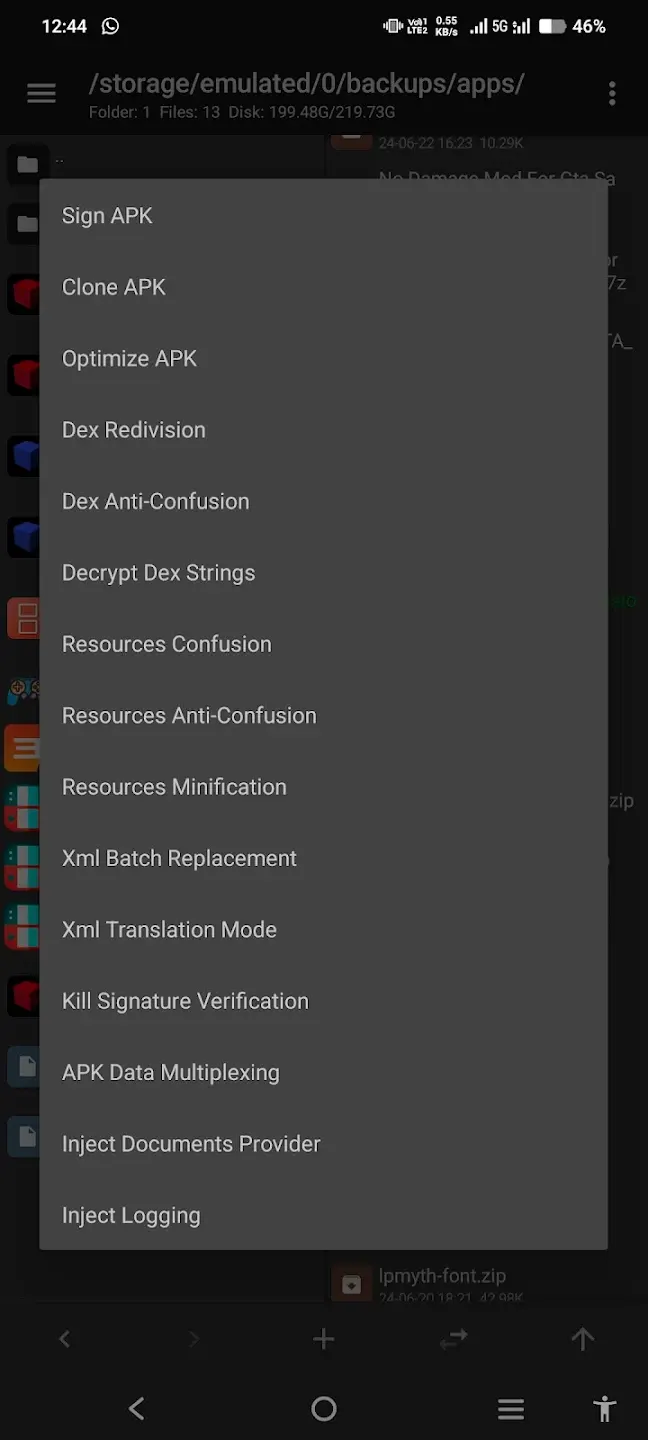Open Dex Redivision option
648x1440 pixels.
pyautogui.click(x=134, y=430)
